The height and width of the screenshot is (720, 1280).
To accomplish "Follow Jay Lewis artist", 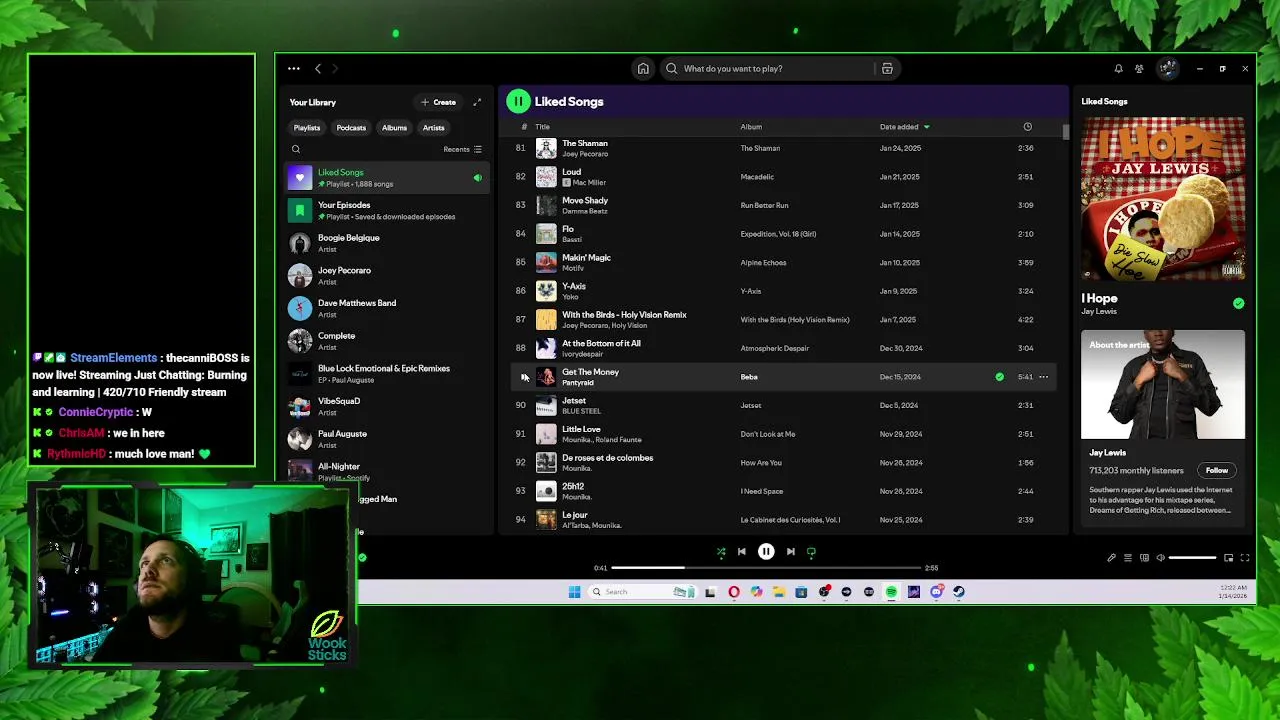I will click(1217, 470).
